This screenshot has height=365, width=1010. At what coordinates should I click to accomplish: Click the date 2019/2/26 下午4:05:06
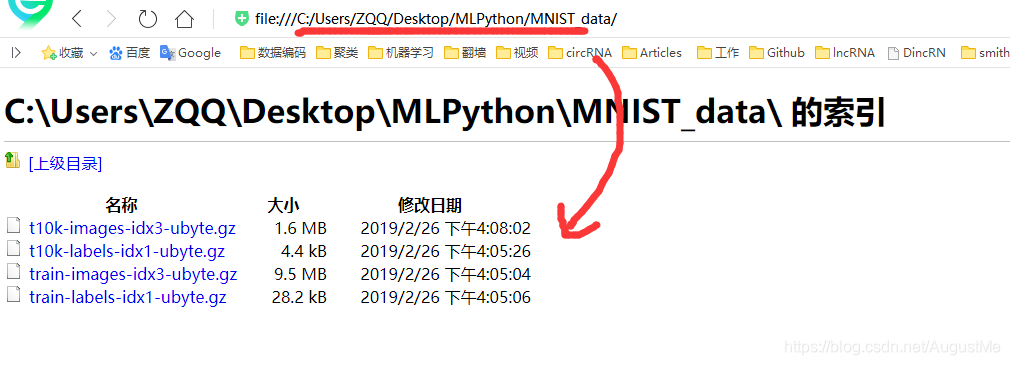(x=446, y=297)
